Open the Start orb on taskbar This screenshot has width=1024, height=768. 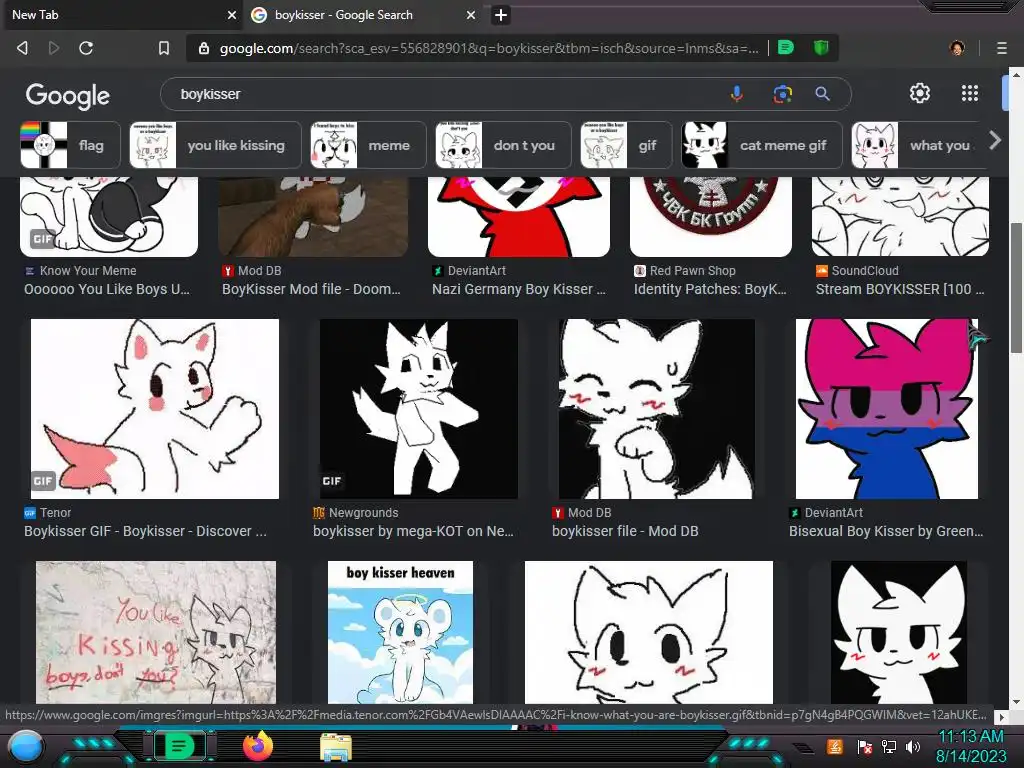(26, 746)
